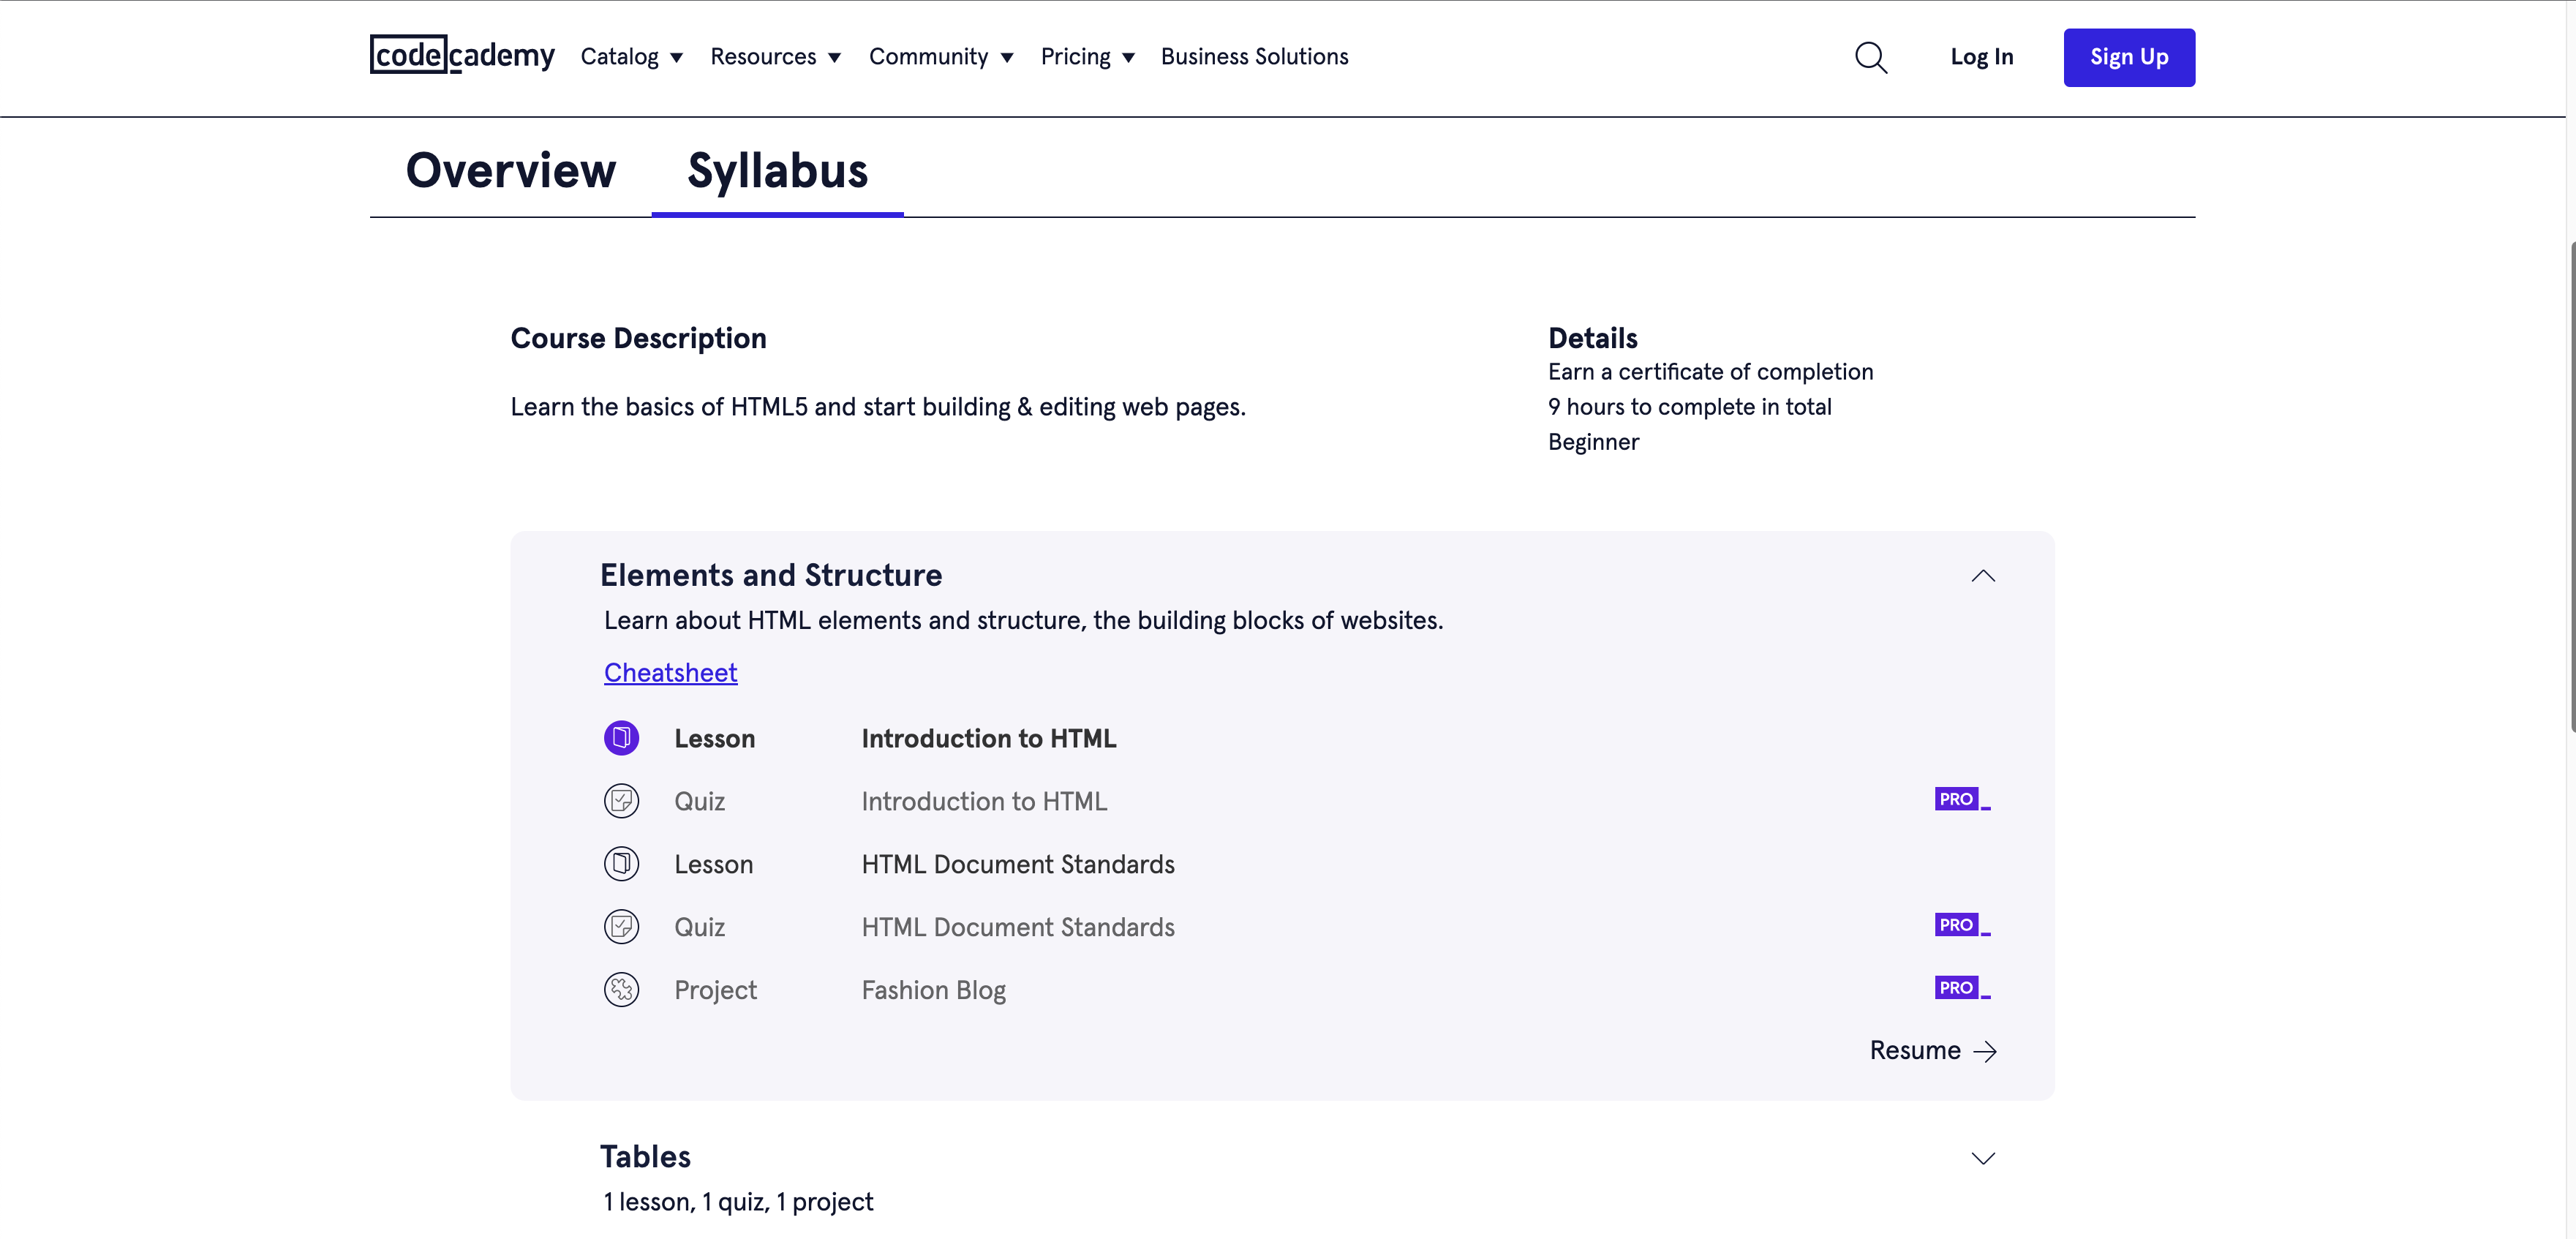Click the HTML Document Standards lesson icon
2576x1239 pixels.
[x=621, y=864]
